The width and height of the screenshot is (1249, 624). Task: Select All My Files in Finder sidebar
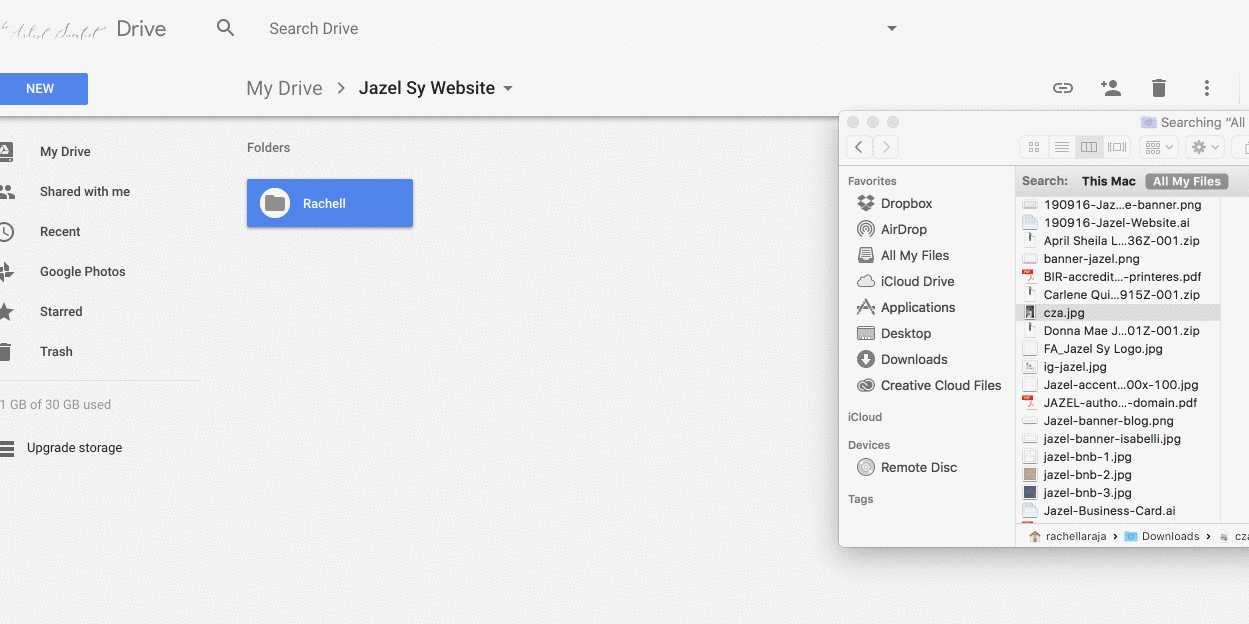click(x=915, y=255)
